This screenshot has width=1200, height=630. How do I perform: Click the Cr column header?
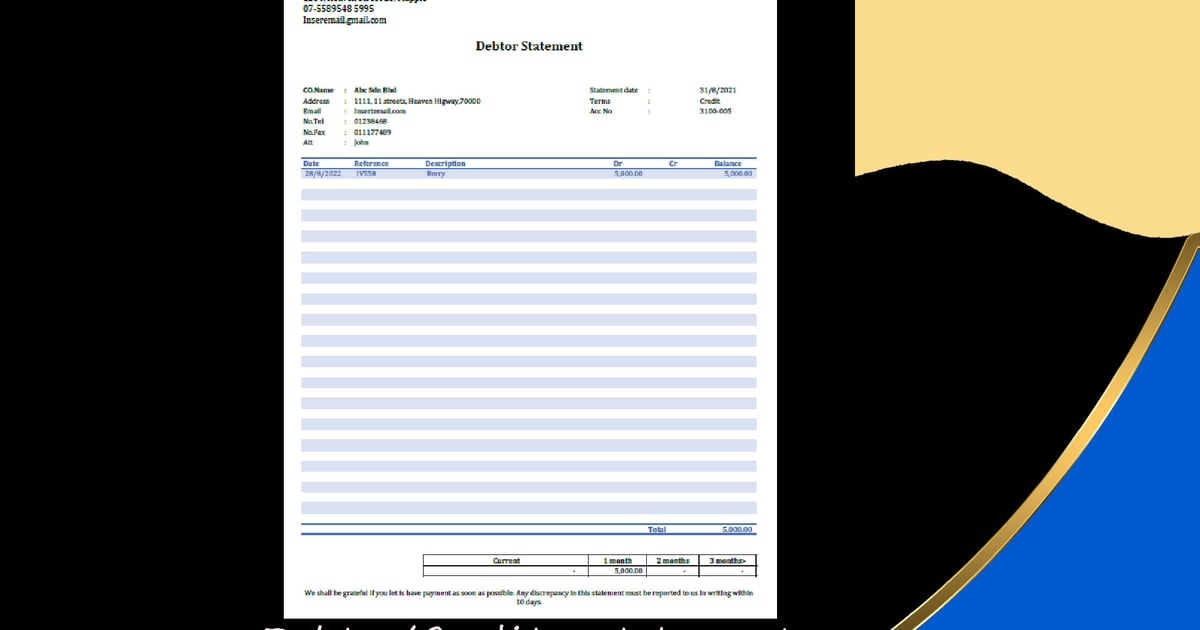(673, 163)
